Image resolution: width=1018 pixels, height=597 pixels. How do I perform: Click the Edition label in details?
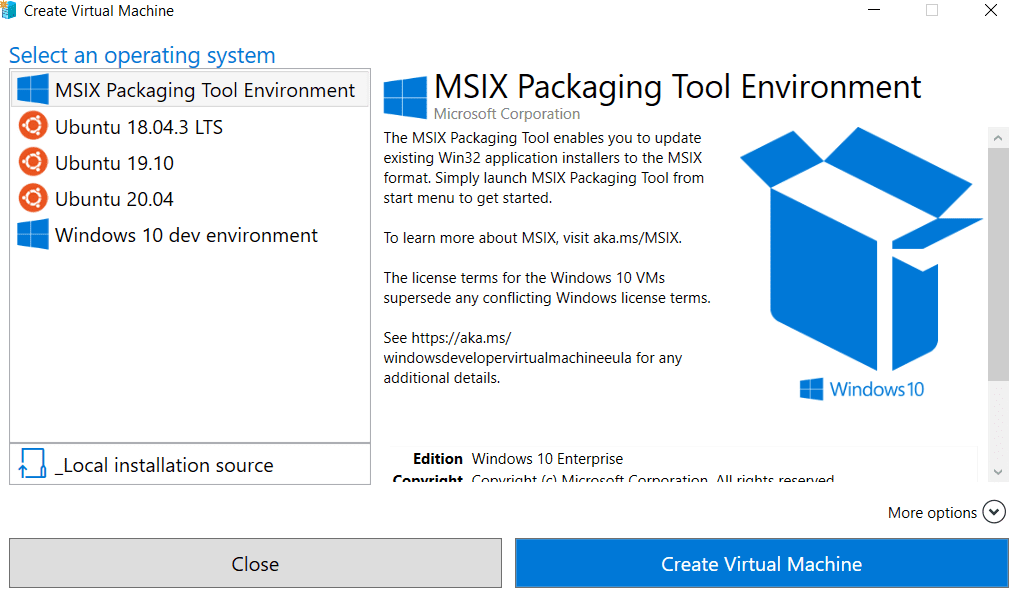pyautogui.click(x=438, y=459)
